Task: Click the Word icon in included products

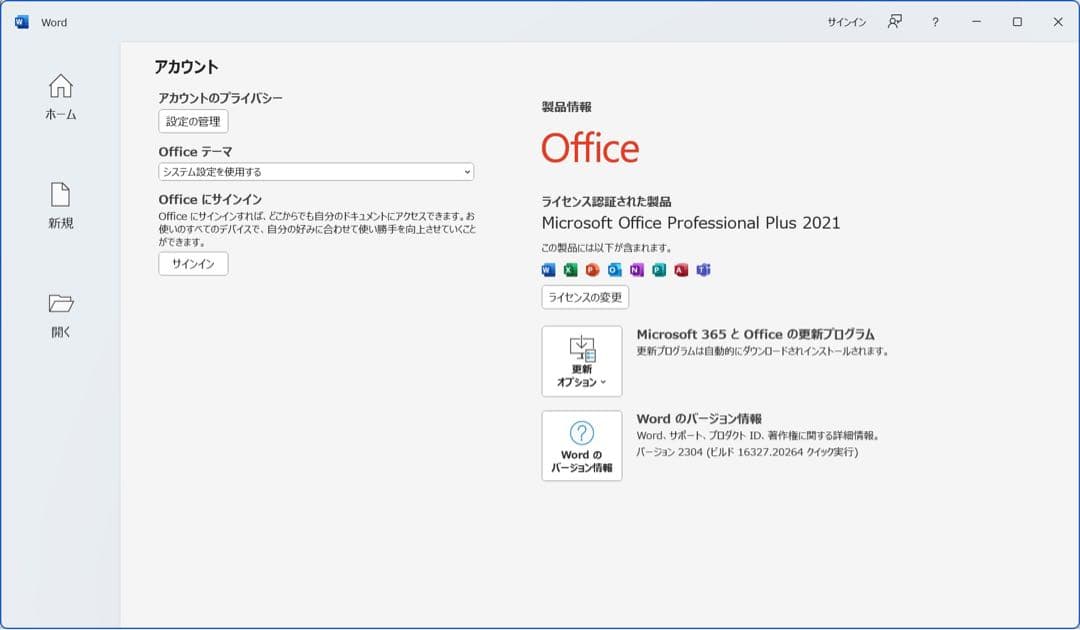Action: click(546, 269)
